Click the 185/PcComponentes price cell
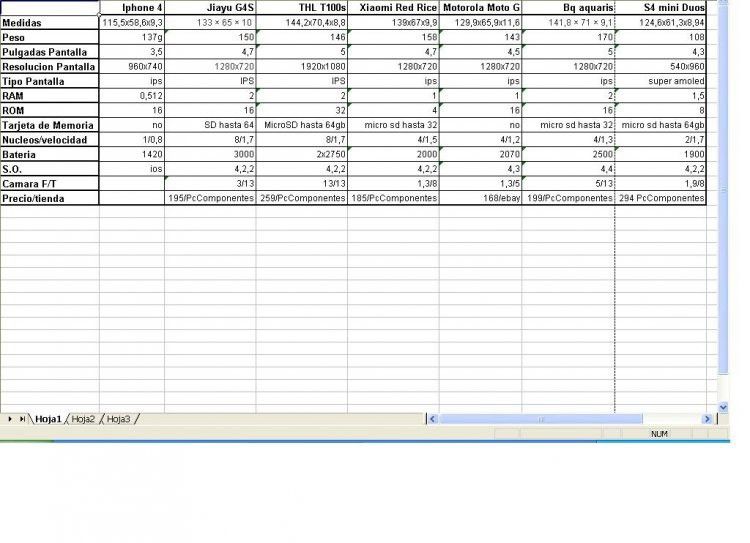 393,198
